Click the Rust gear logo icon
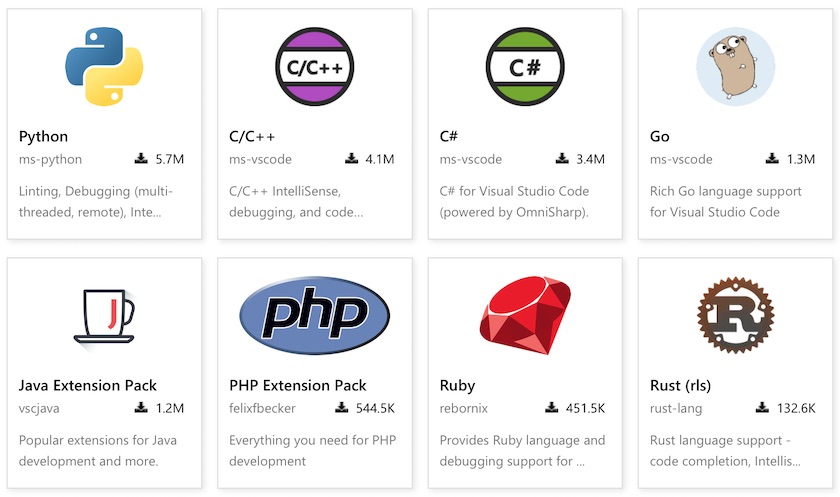Screen dimensions: 840x497 (x=735, y=315)
